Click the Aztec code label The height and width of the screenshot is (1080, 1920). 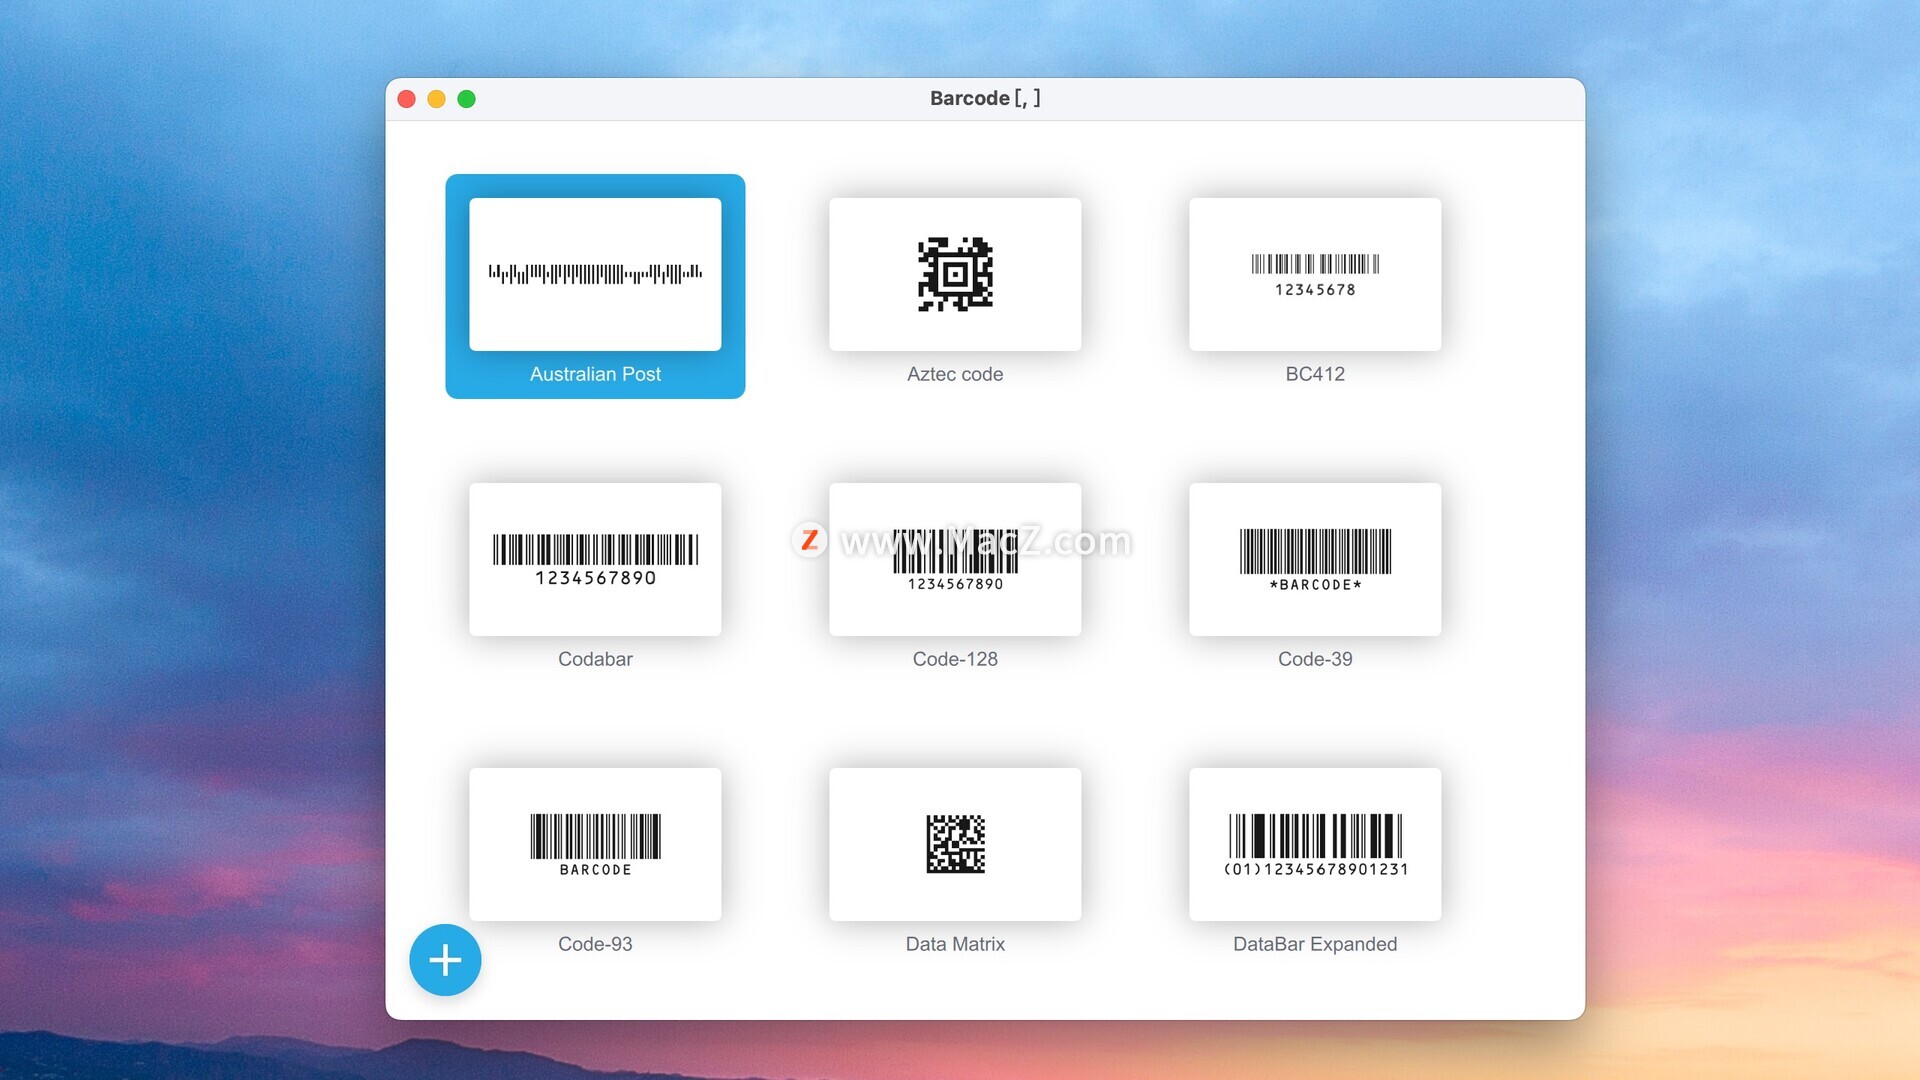[955, 374]
